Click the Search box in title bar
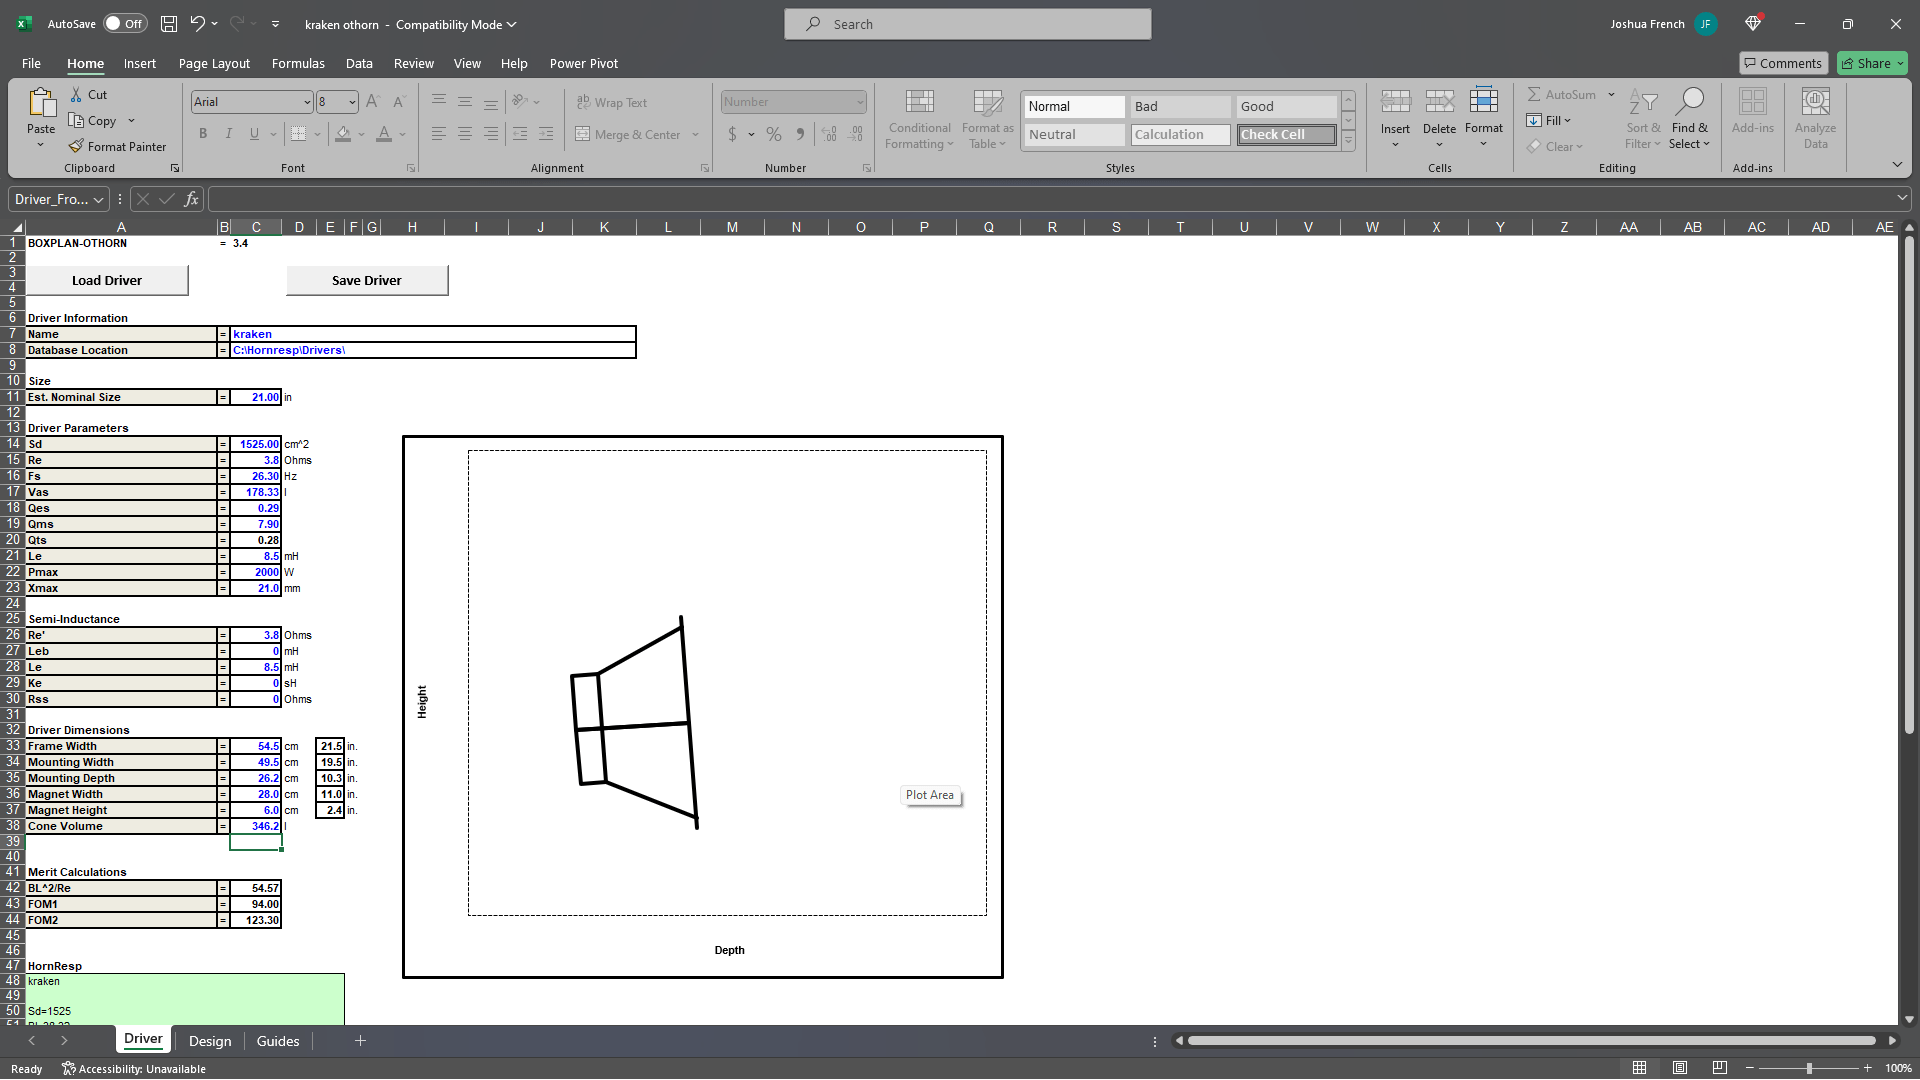1920x1080 pixels. (968, 24)
